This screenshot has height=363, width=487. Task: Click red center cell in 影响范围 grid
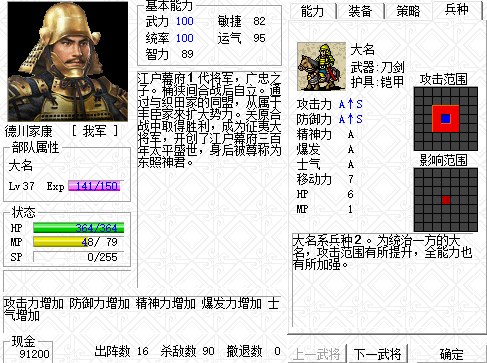[446, 200]
